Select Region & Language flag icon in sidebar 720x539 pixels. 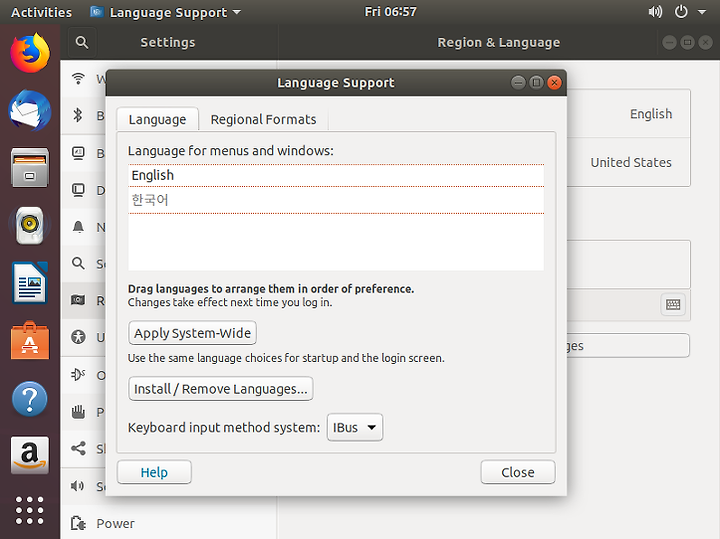78,300
